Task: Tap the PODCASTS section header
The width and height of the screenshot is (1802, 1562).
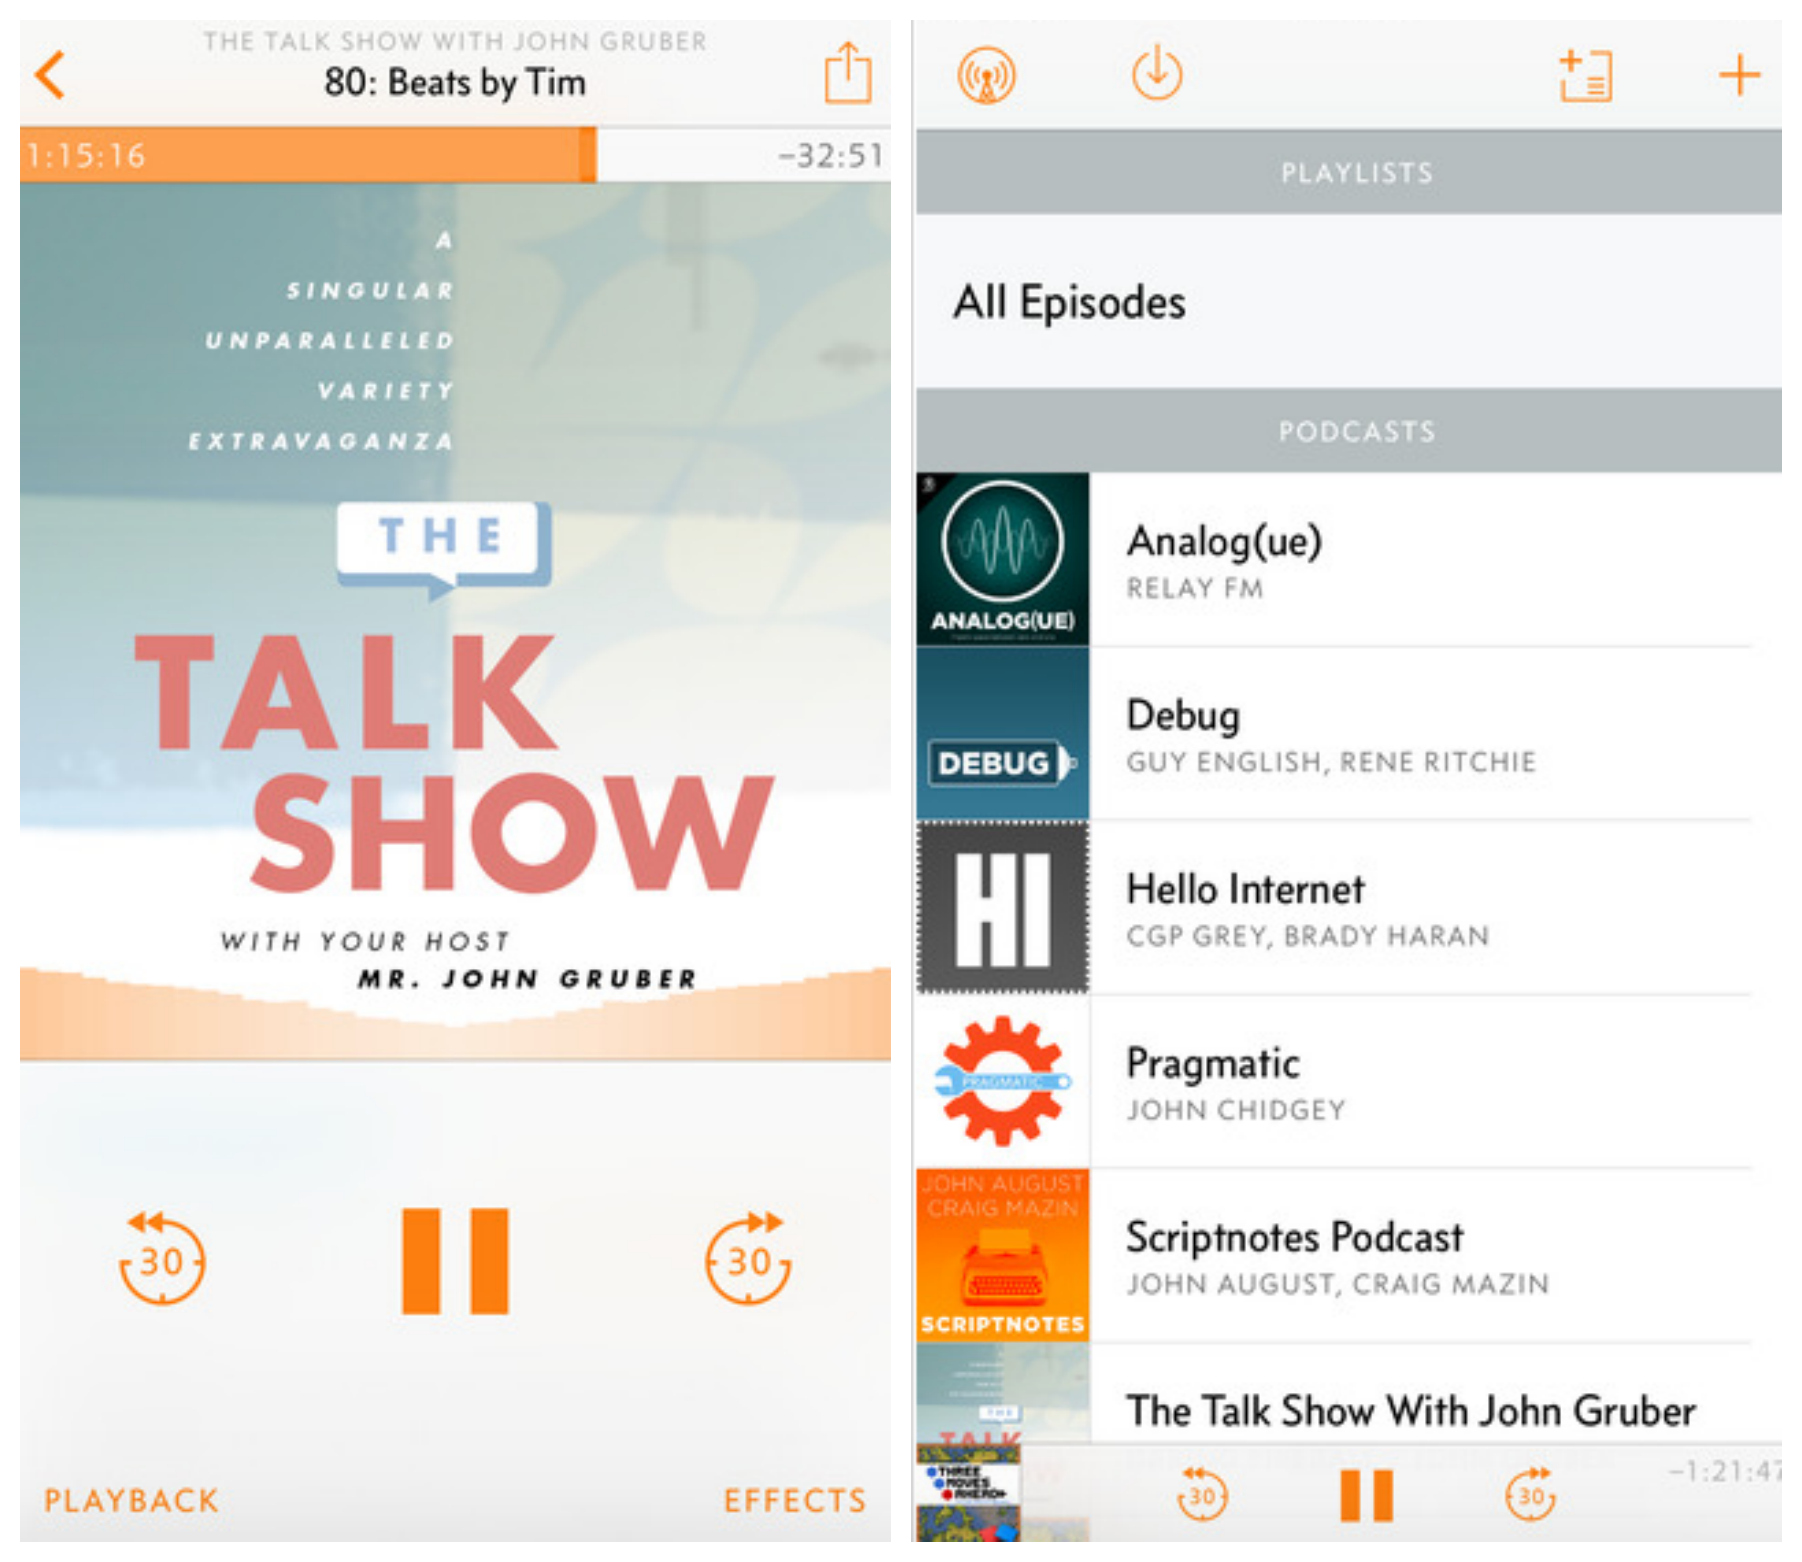Action: pyautogui.click(x=1348, y=431)
